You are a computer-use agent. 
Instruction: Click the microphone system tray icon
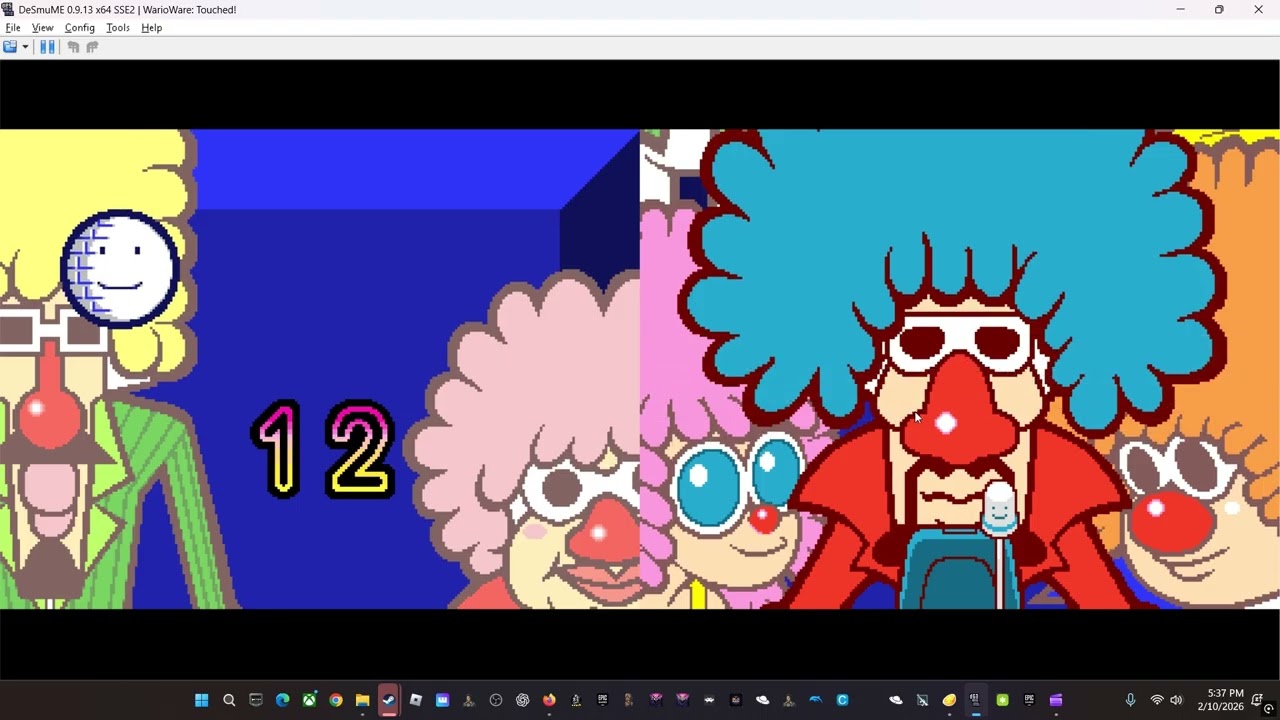point(1130,700)
